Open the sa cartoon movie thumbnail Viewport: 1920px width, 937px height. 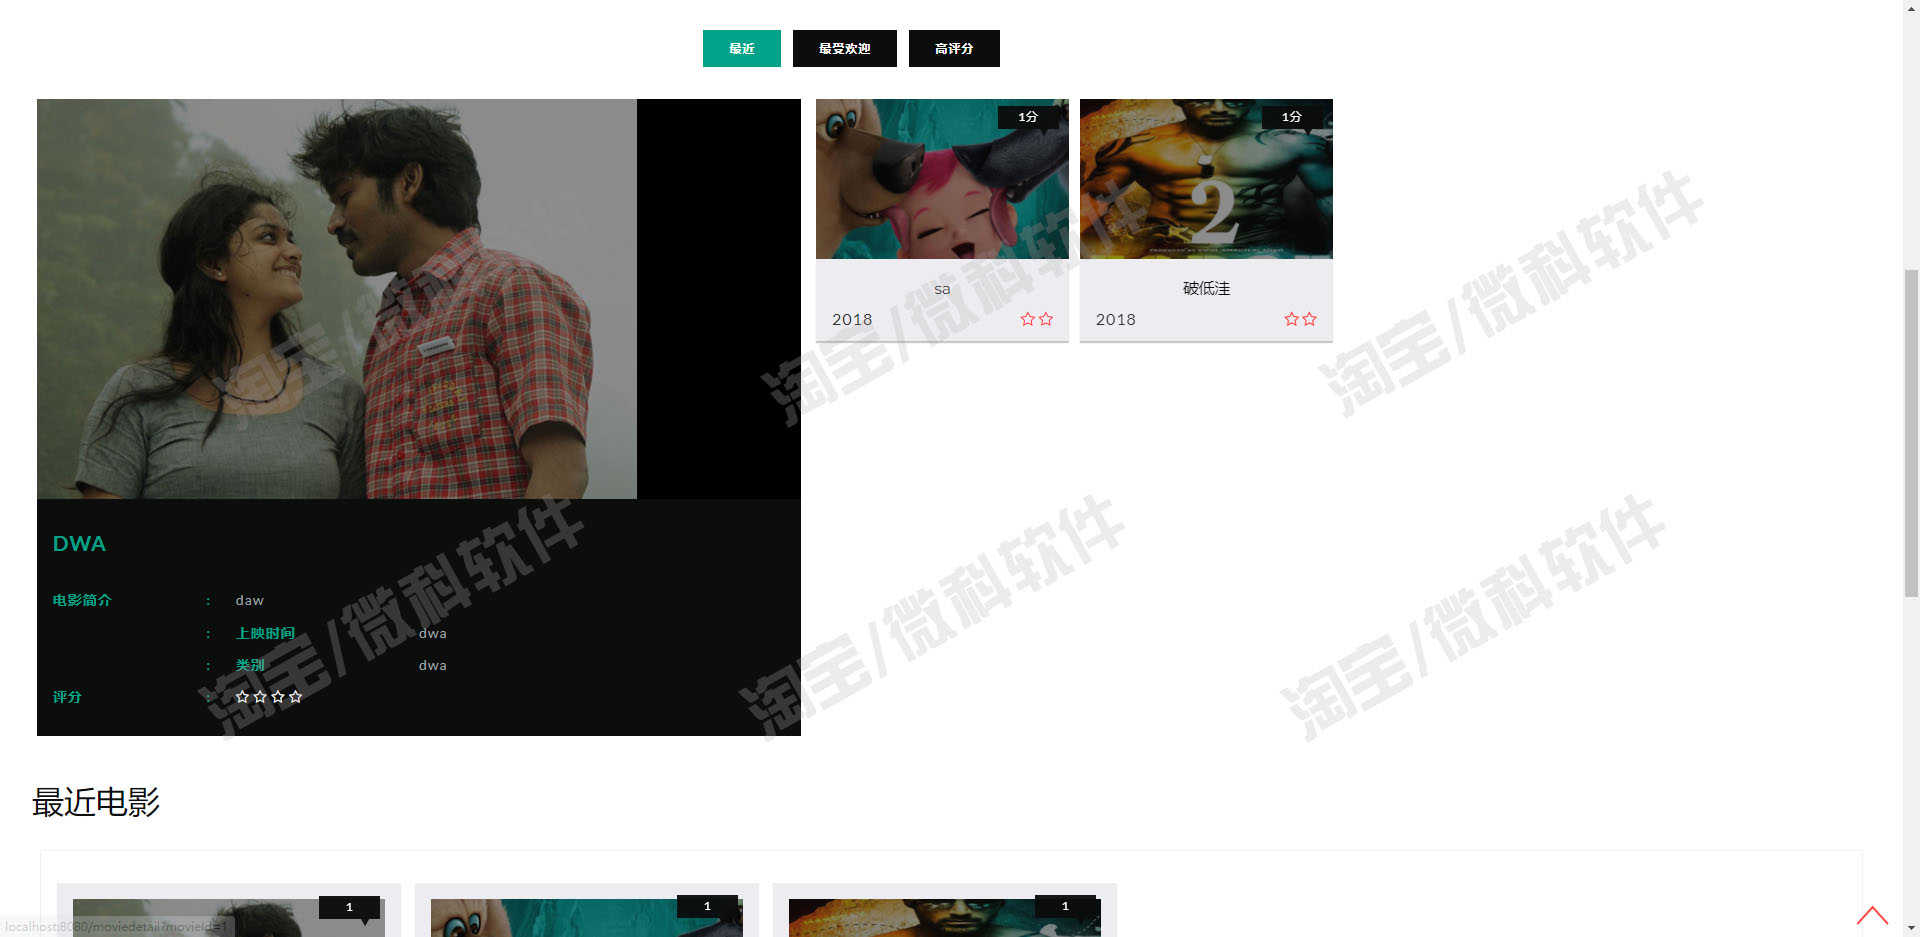point(942,179)
